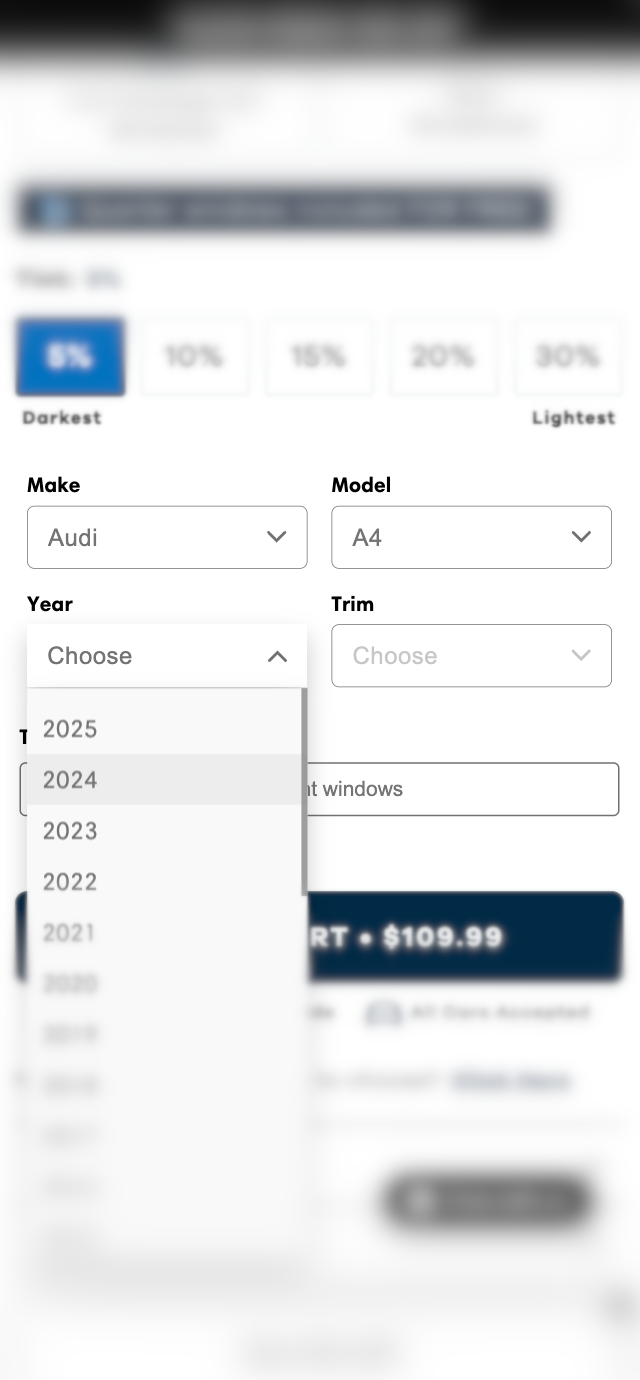
Task: Choose 2024 in the Year list
Action: pyautogui.click(x=70, y=780)
